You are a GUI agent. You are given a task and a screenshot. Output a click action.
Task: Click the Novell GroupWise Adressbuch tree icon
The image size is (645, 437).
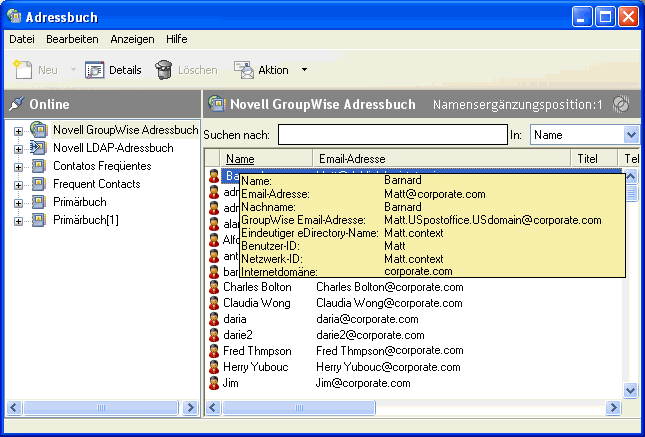click(x=39, y=130)
